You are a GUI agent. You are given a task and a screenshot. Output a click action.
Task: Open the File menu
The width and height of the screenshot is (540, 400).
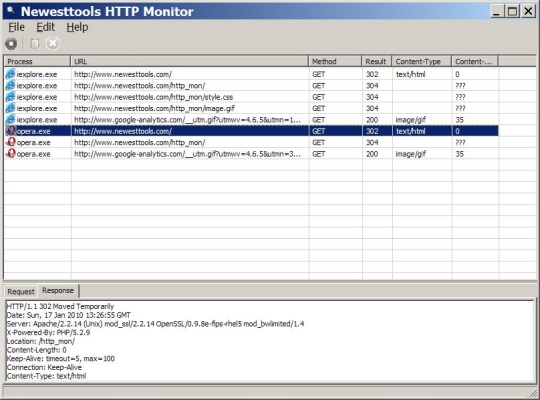(x=16, y=27)
